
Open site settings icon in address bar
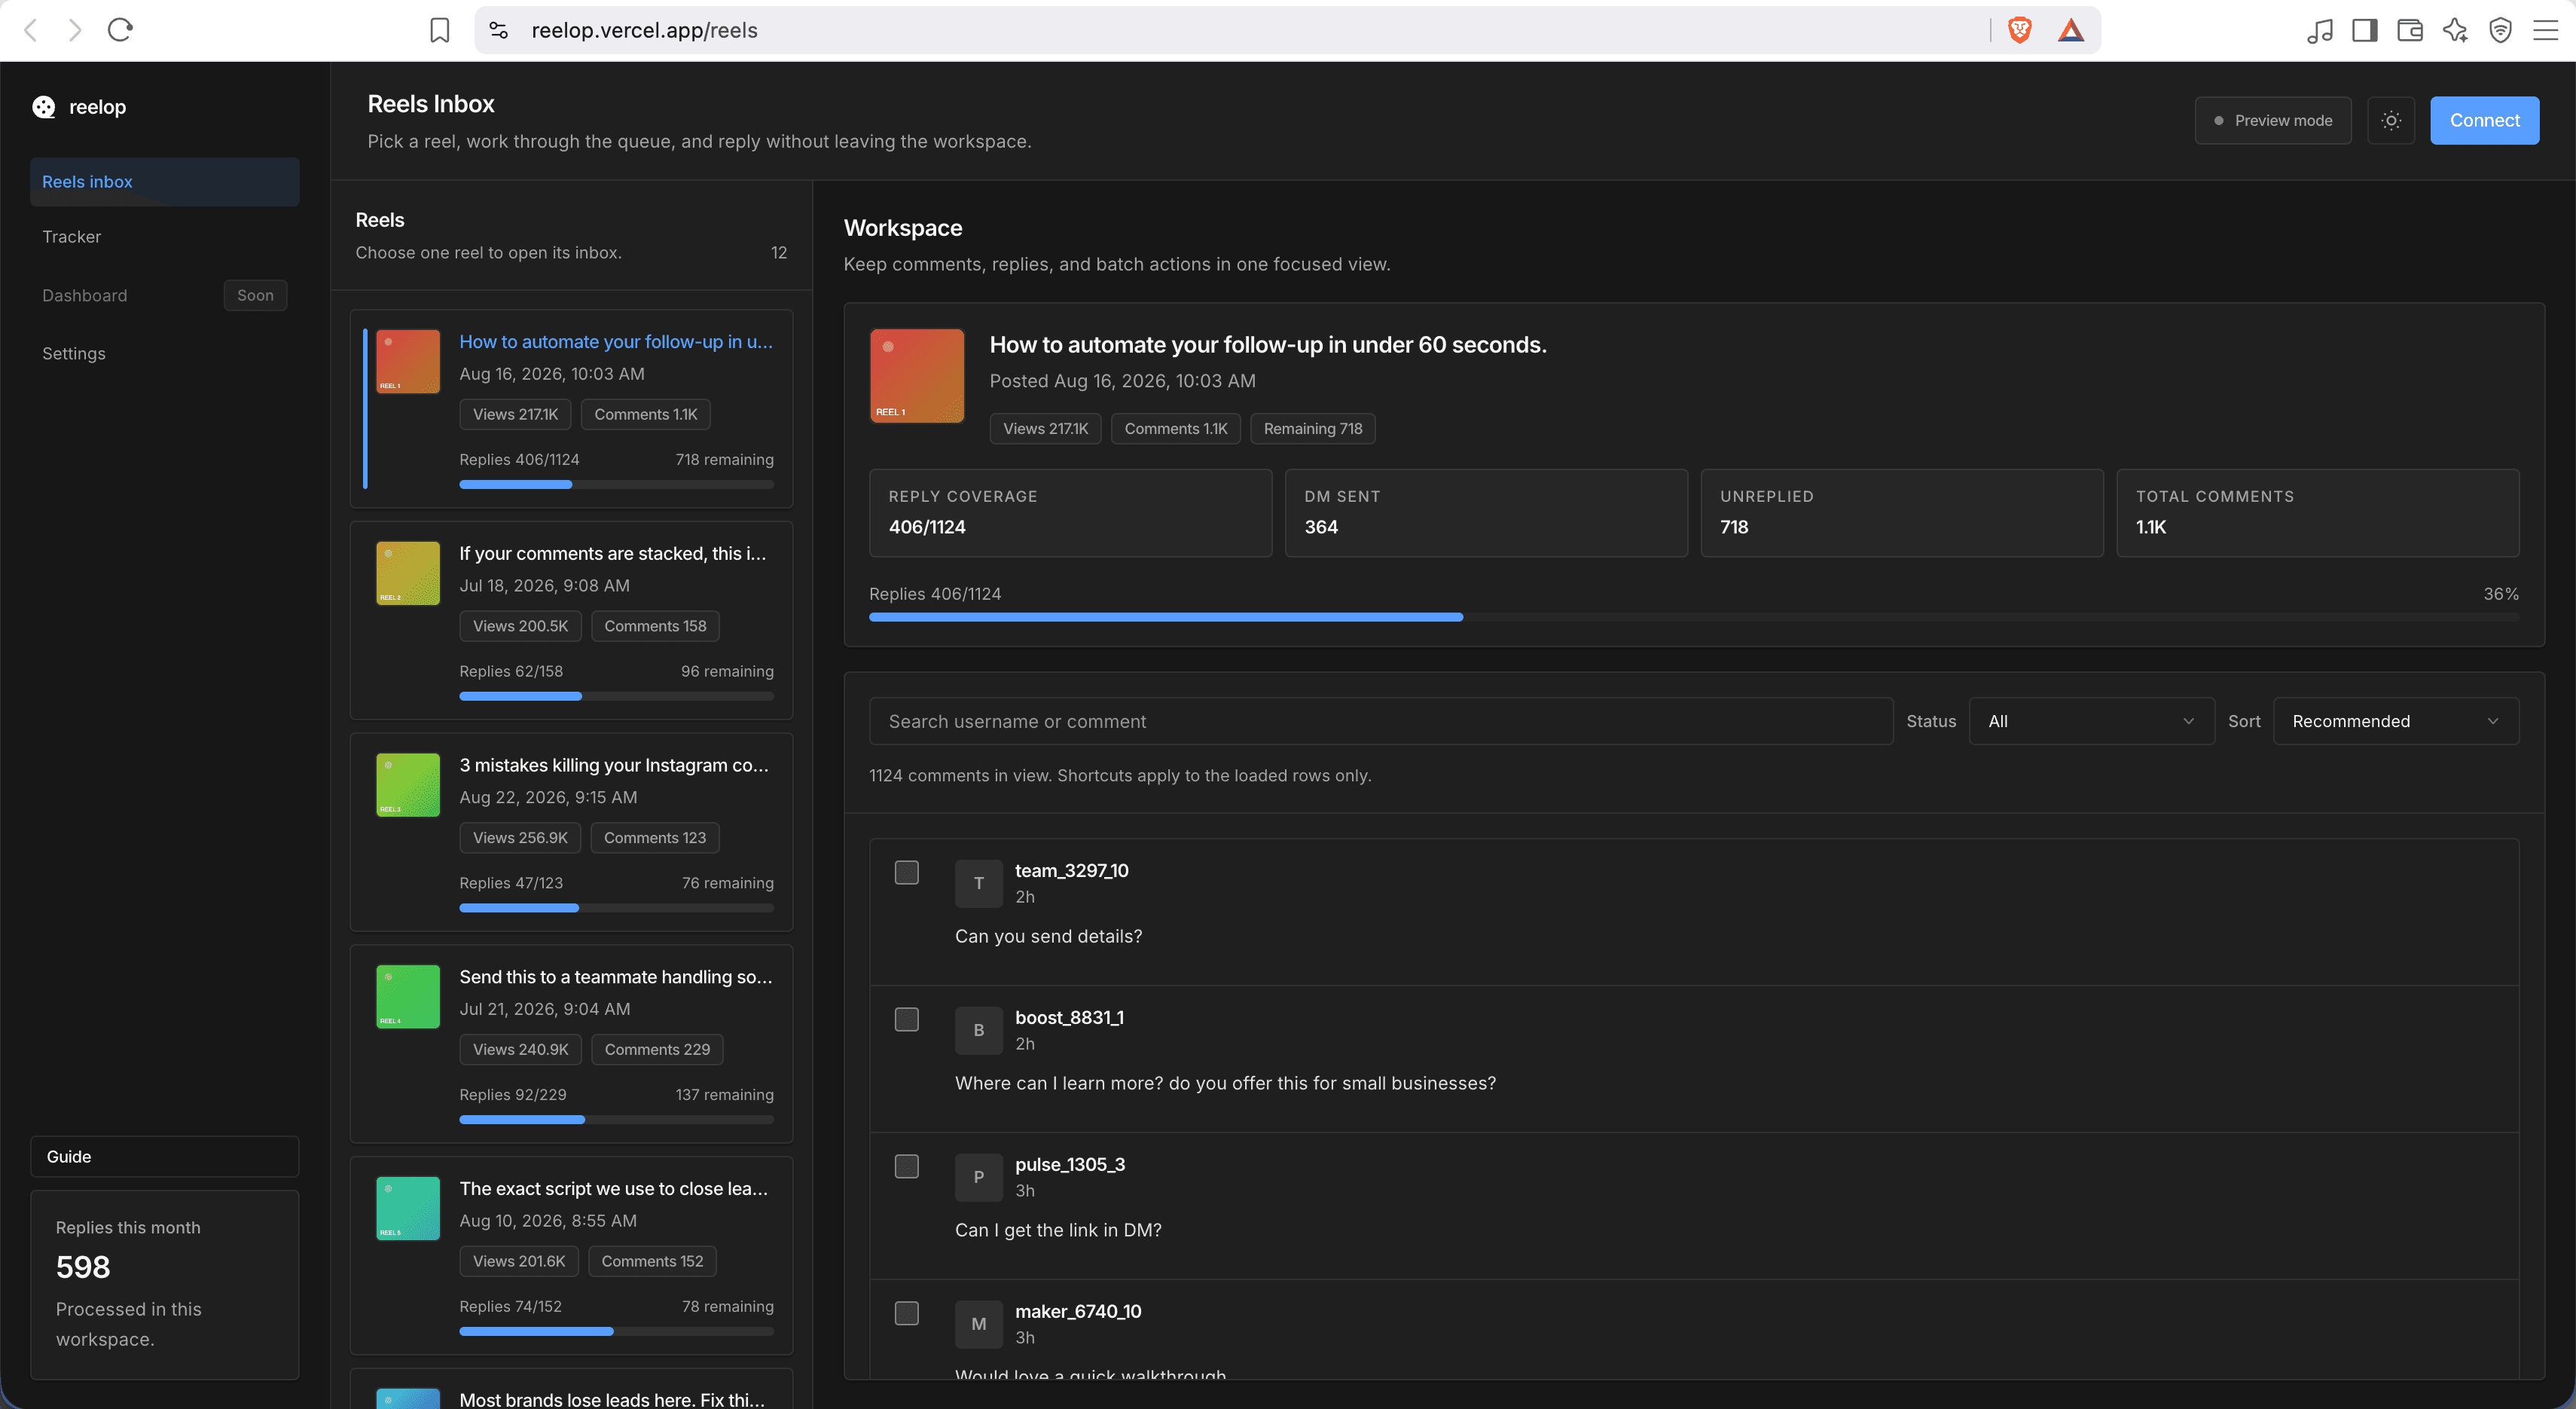pyautogui.click(x=498, y=30)
